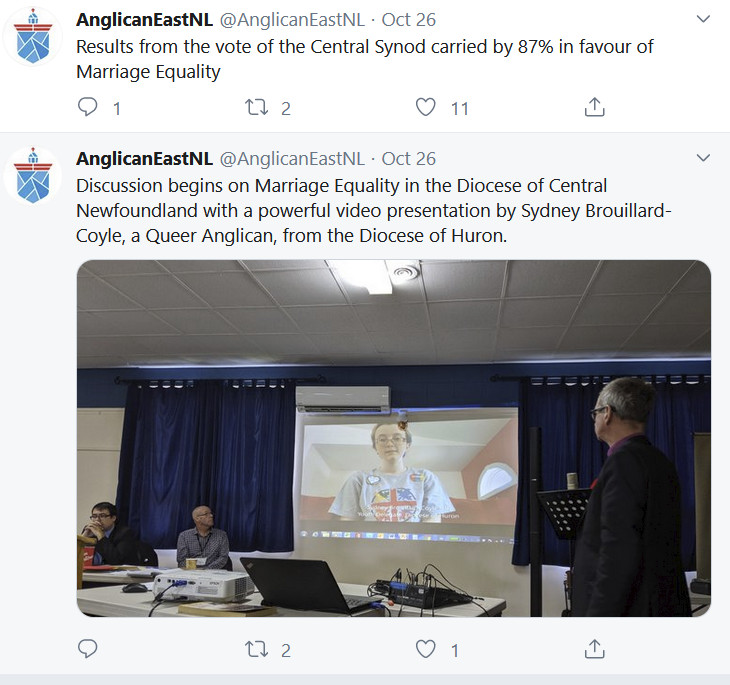Screen dimensions: 730x685
Task: Open the tweet text about 87% vote
Action: point(365,59)
